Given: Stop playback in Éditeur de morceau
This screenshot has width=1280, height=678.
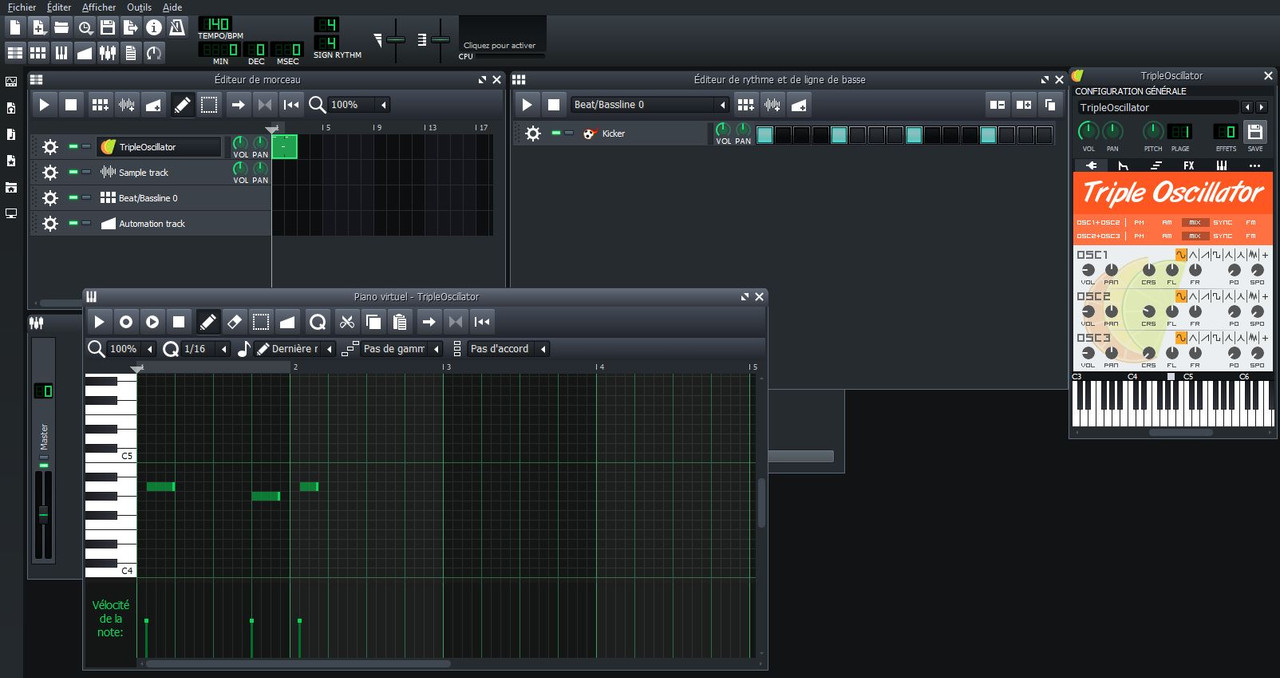Looking at the screenshot, I should pyautogui.click(x=70, y=104).
